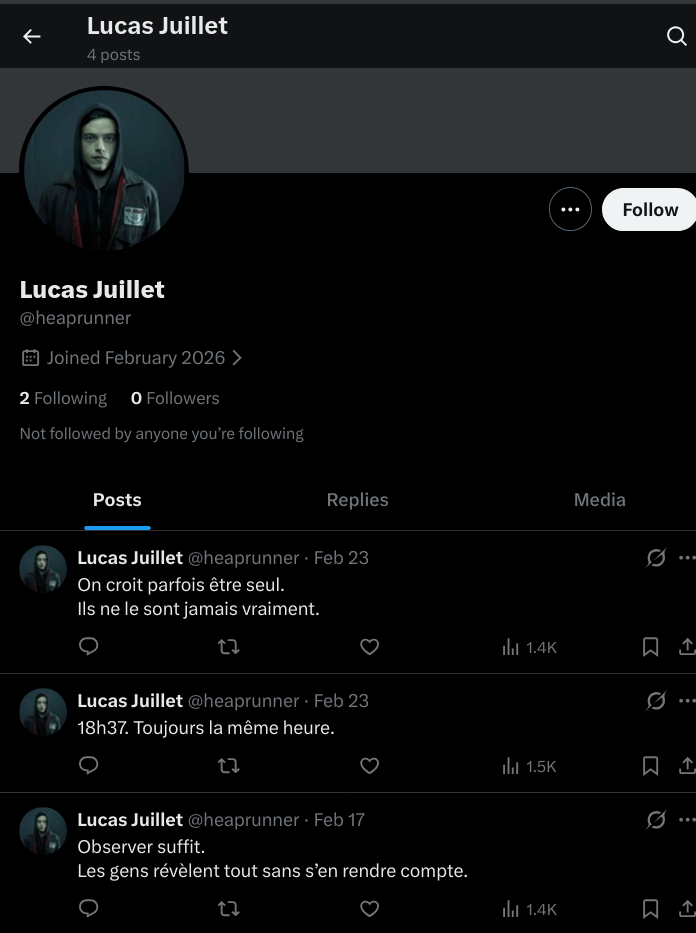
Task: Open the profile more options menu
Action: 570,210
